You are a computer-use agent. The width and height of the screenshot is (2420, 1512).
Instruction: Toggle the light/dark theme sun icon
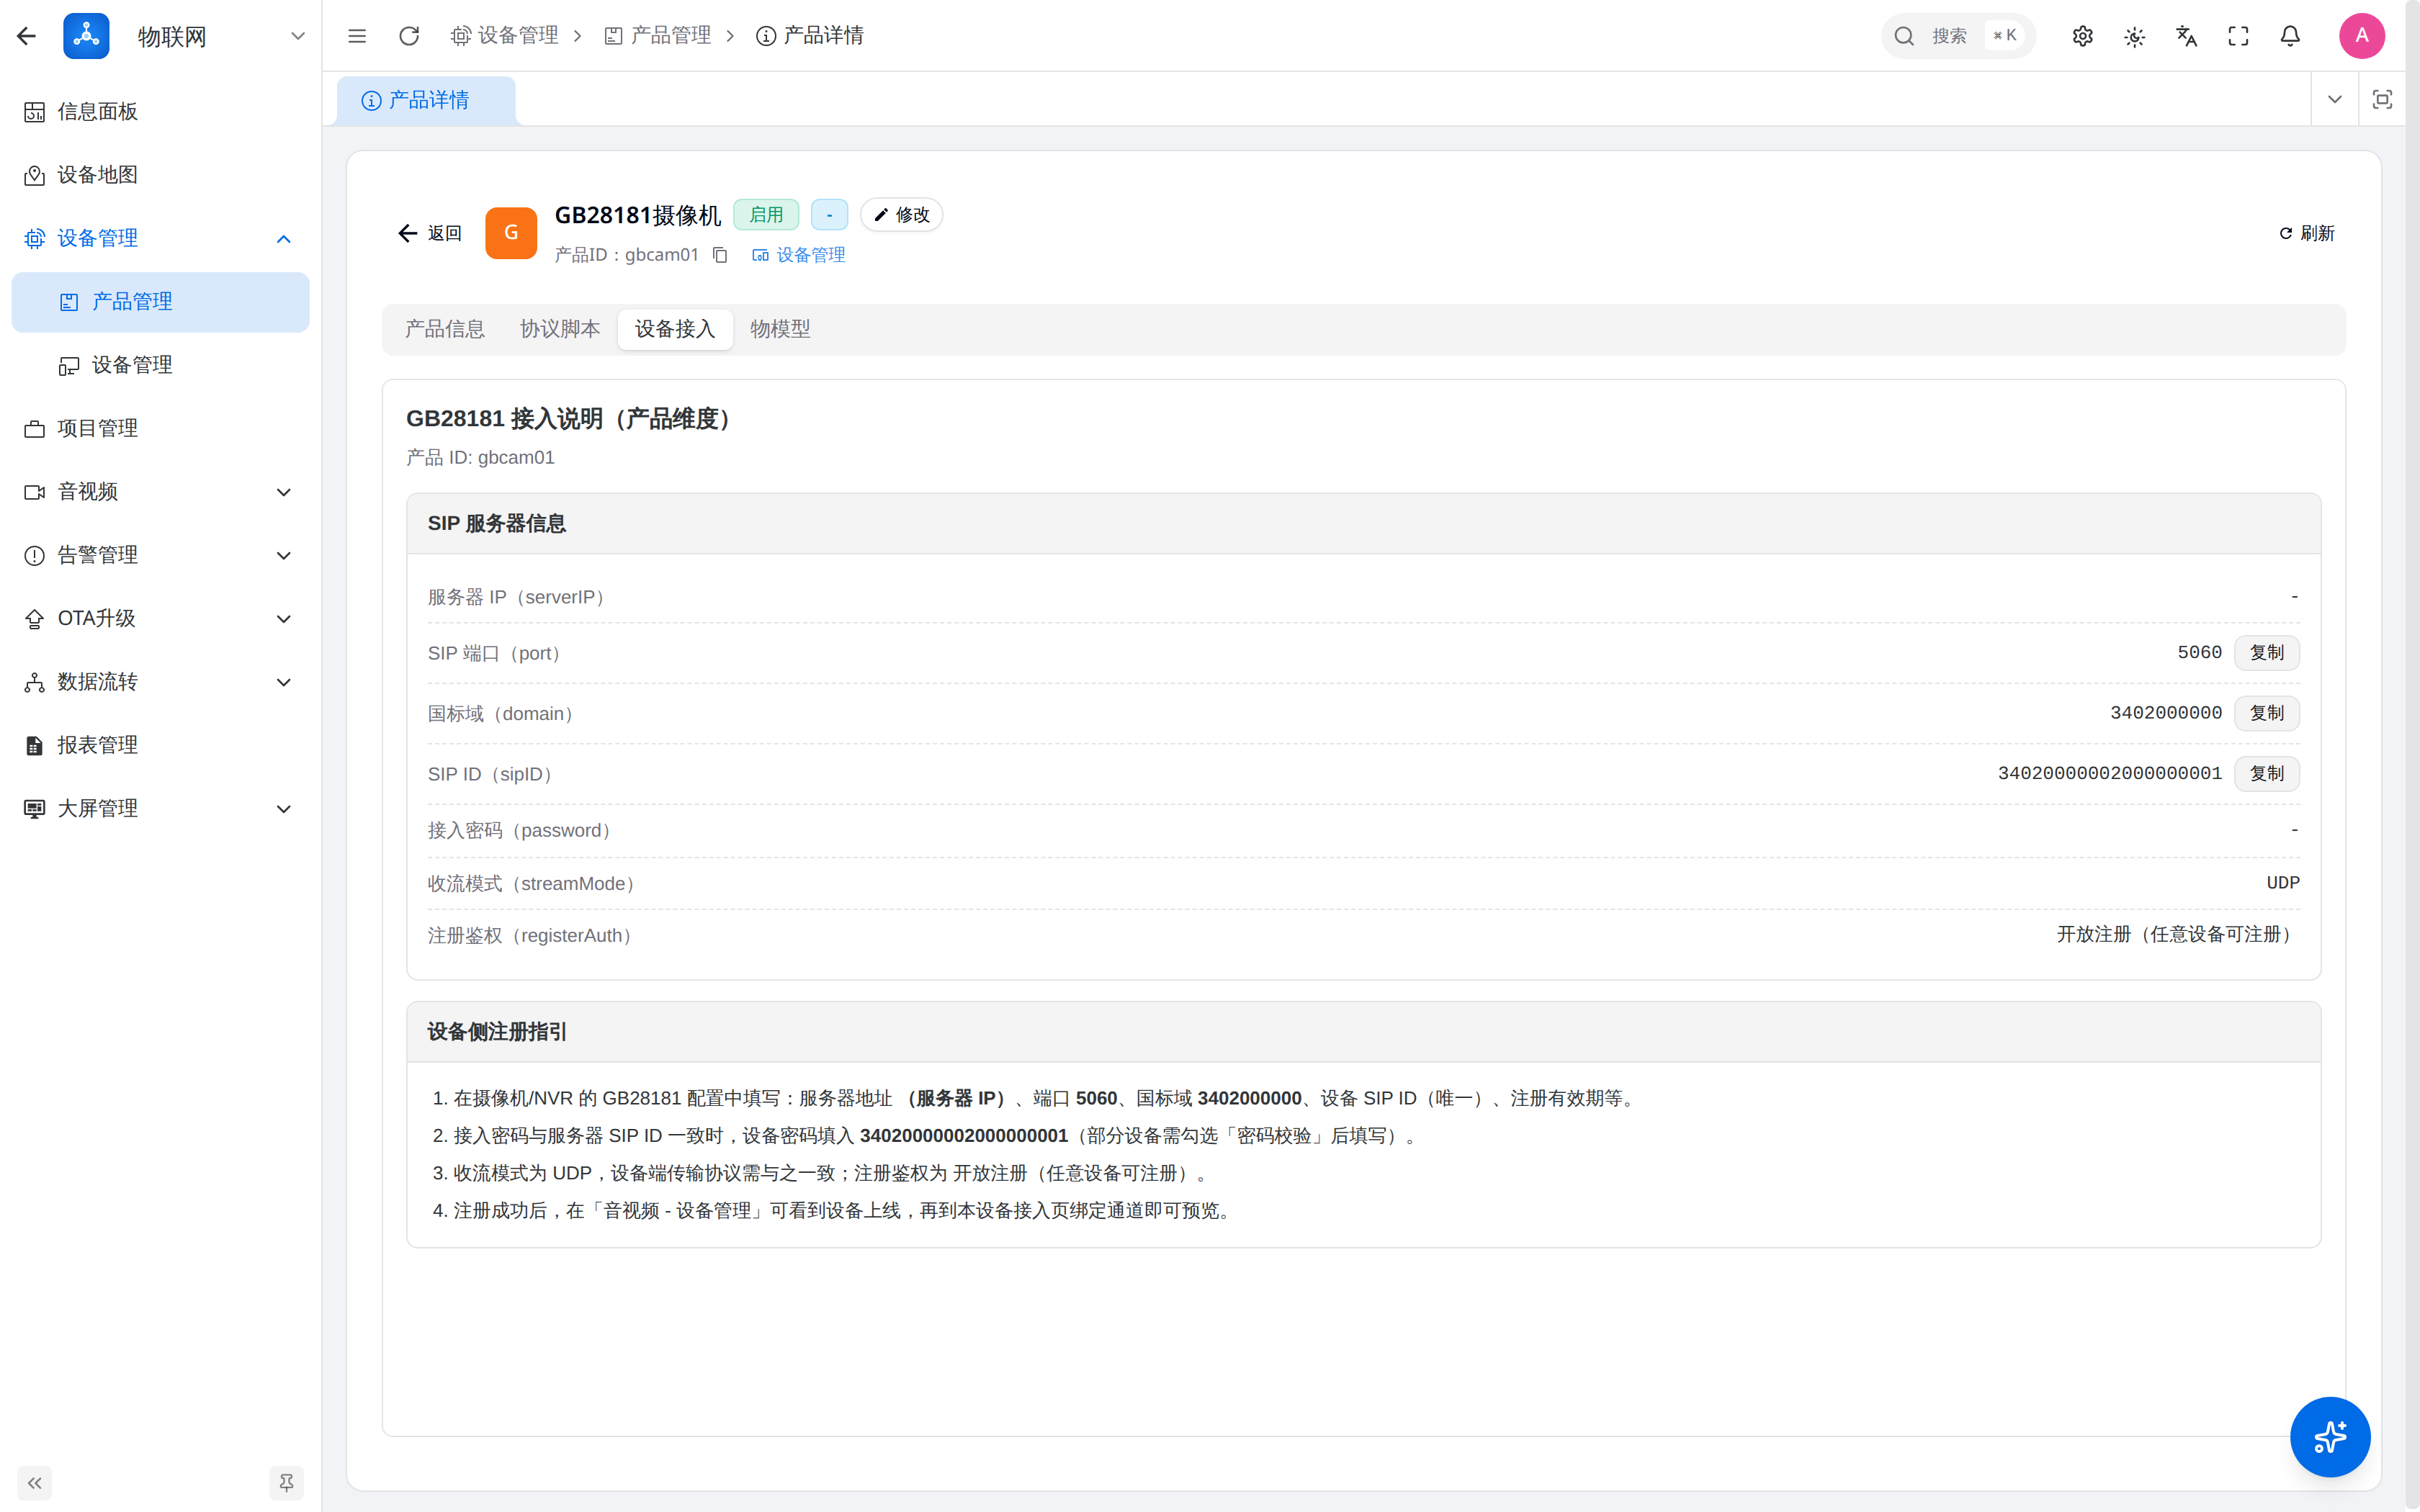(x=2135, y=36)
